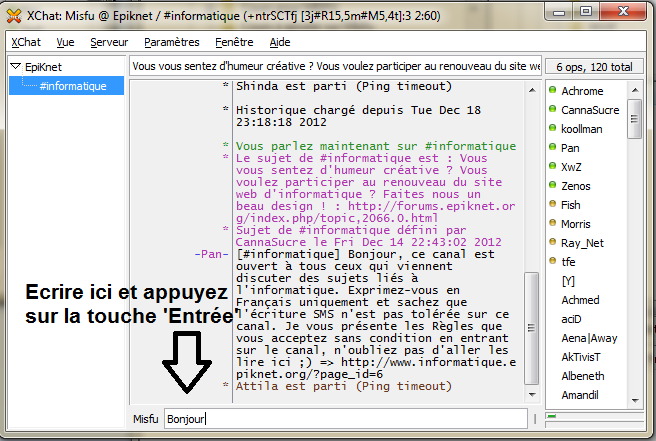
Task: Open the Paramètres menu
Action: coord(172,42)
